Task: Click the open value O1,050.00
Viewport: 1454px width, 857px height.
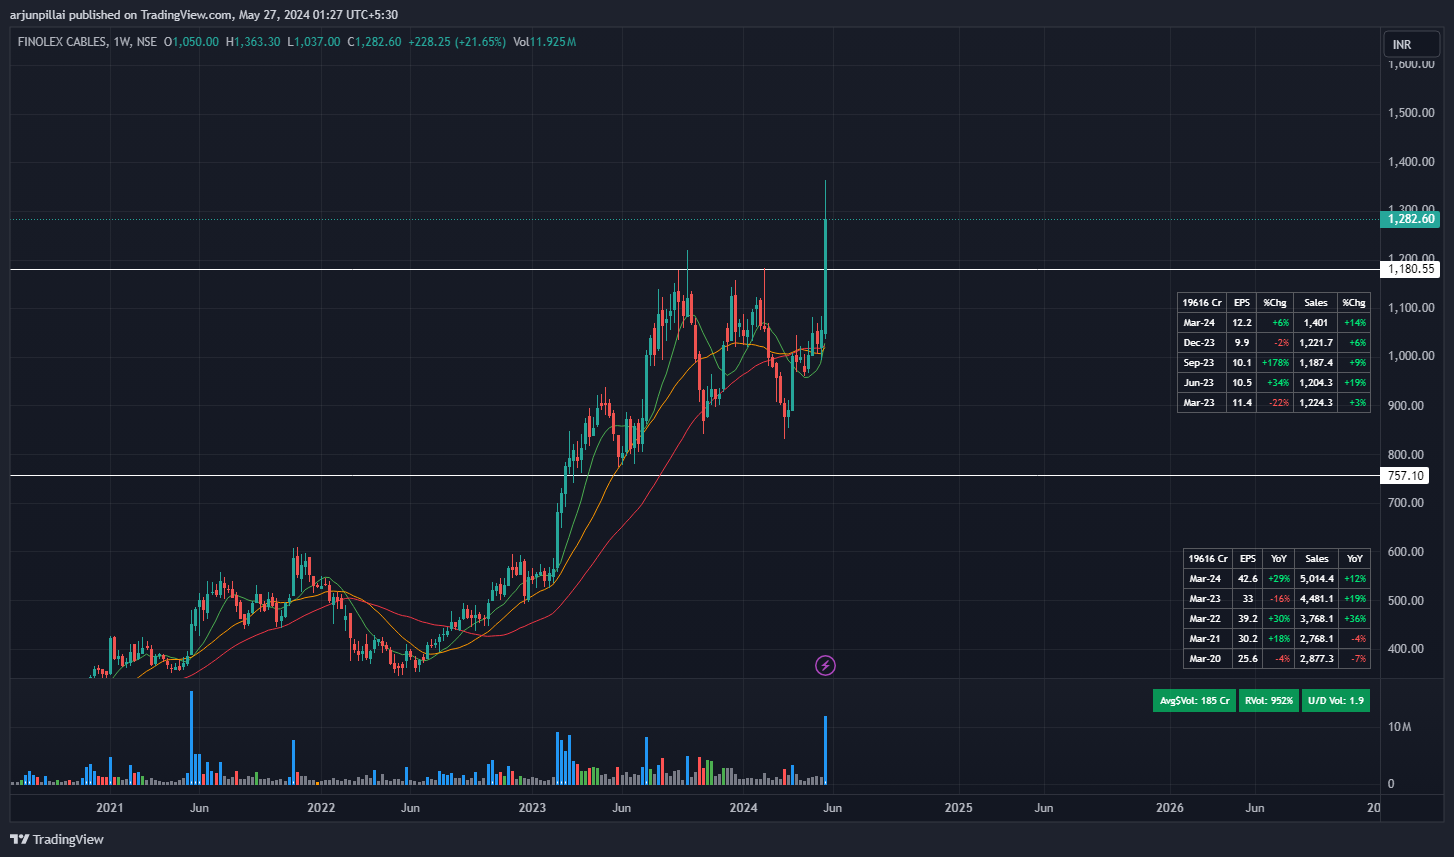Action: point(192,42)
